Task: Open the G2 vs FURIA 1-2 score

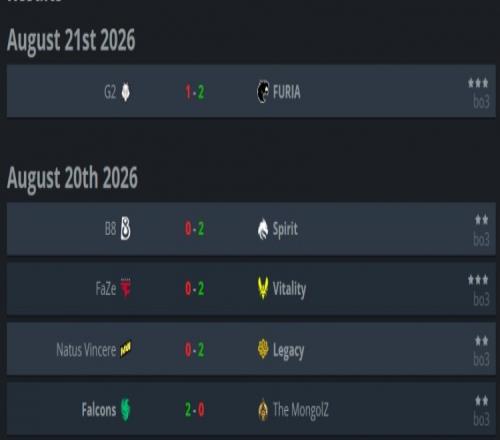Action: pyautogui.click(x=195, y=92)
